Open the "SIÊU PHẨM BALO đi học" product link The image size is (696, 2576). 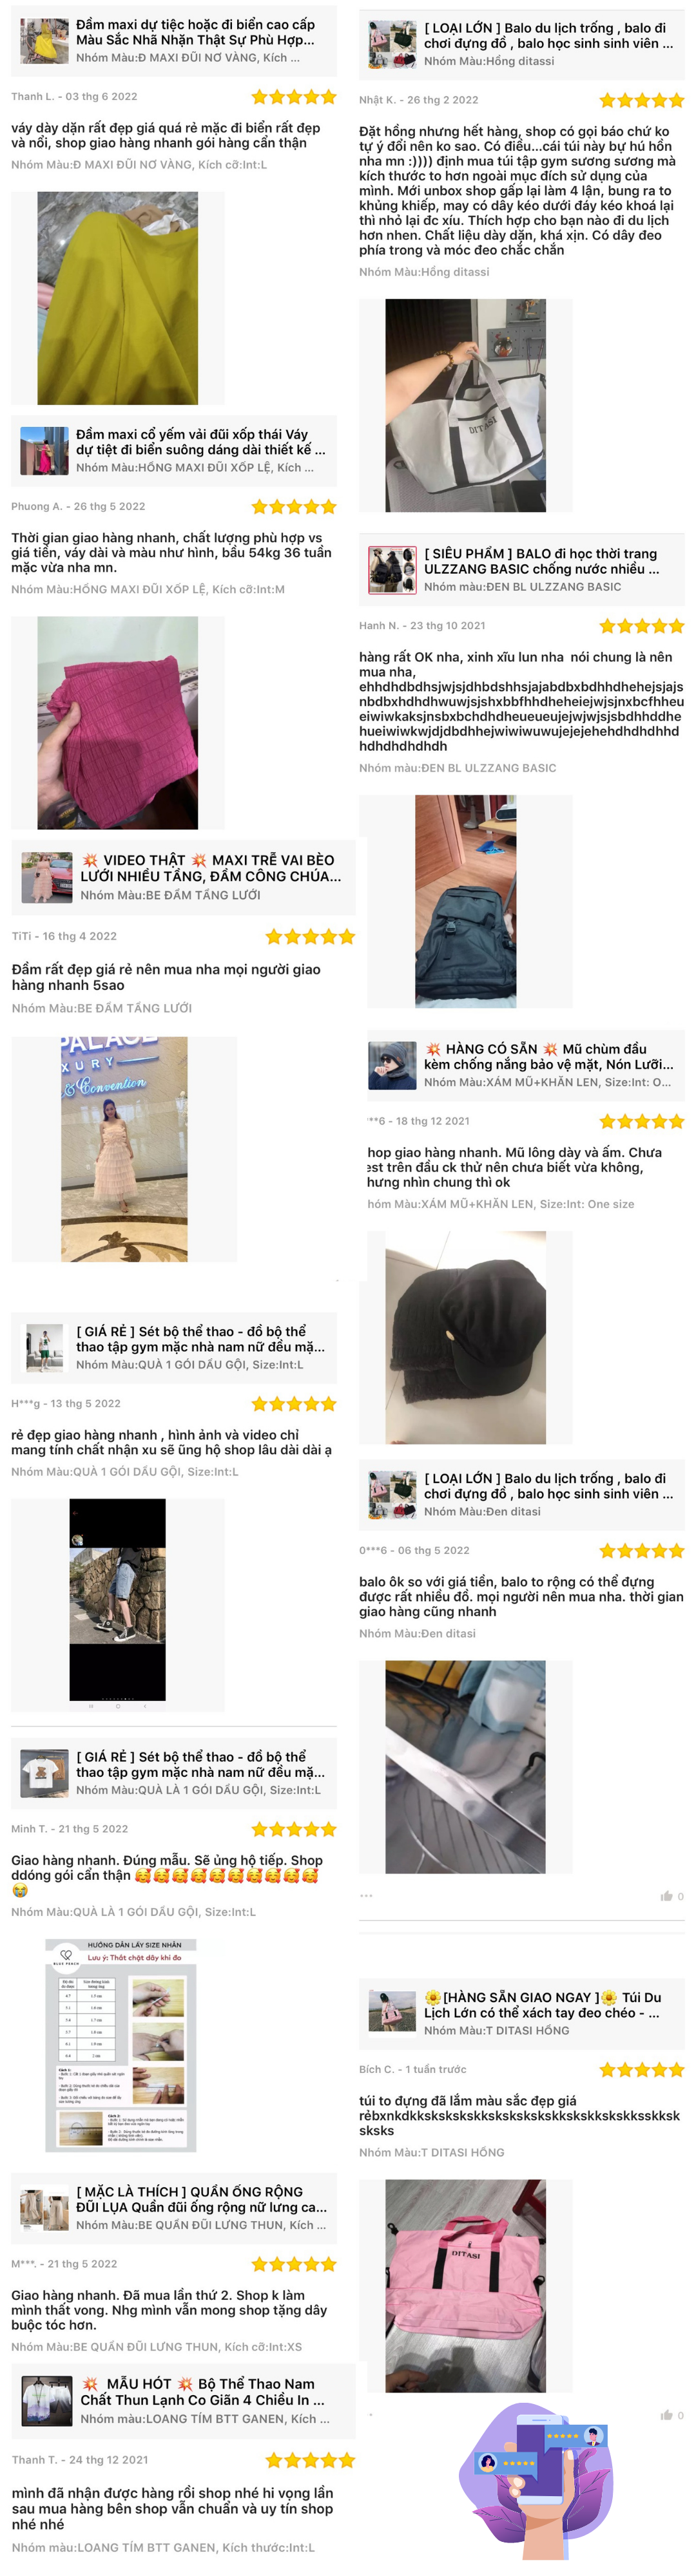tap(541, 561)
